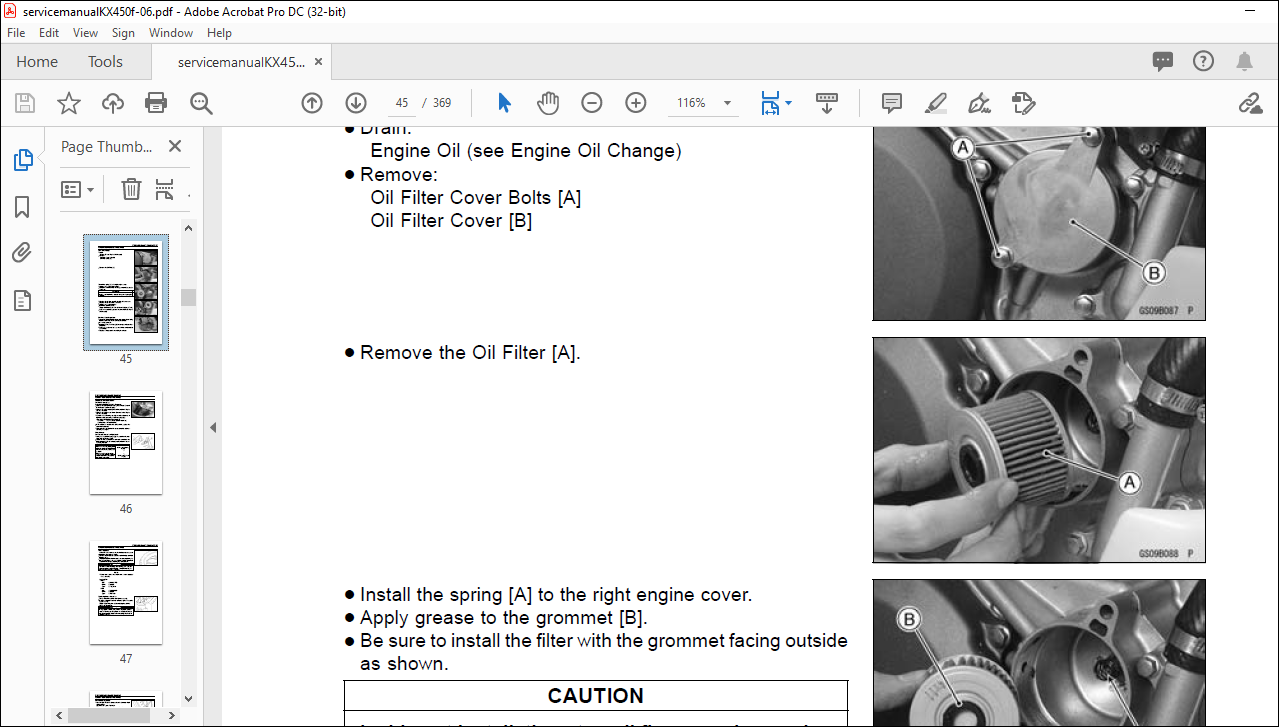Close the servicemanualKX45 document tab
The image size is (1279, 727).
pos(319,61)
